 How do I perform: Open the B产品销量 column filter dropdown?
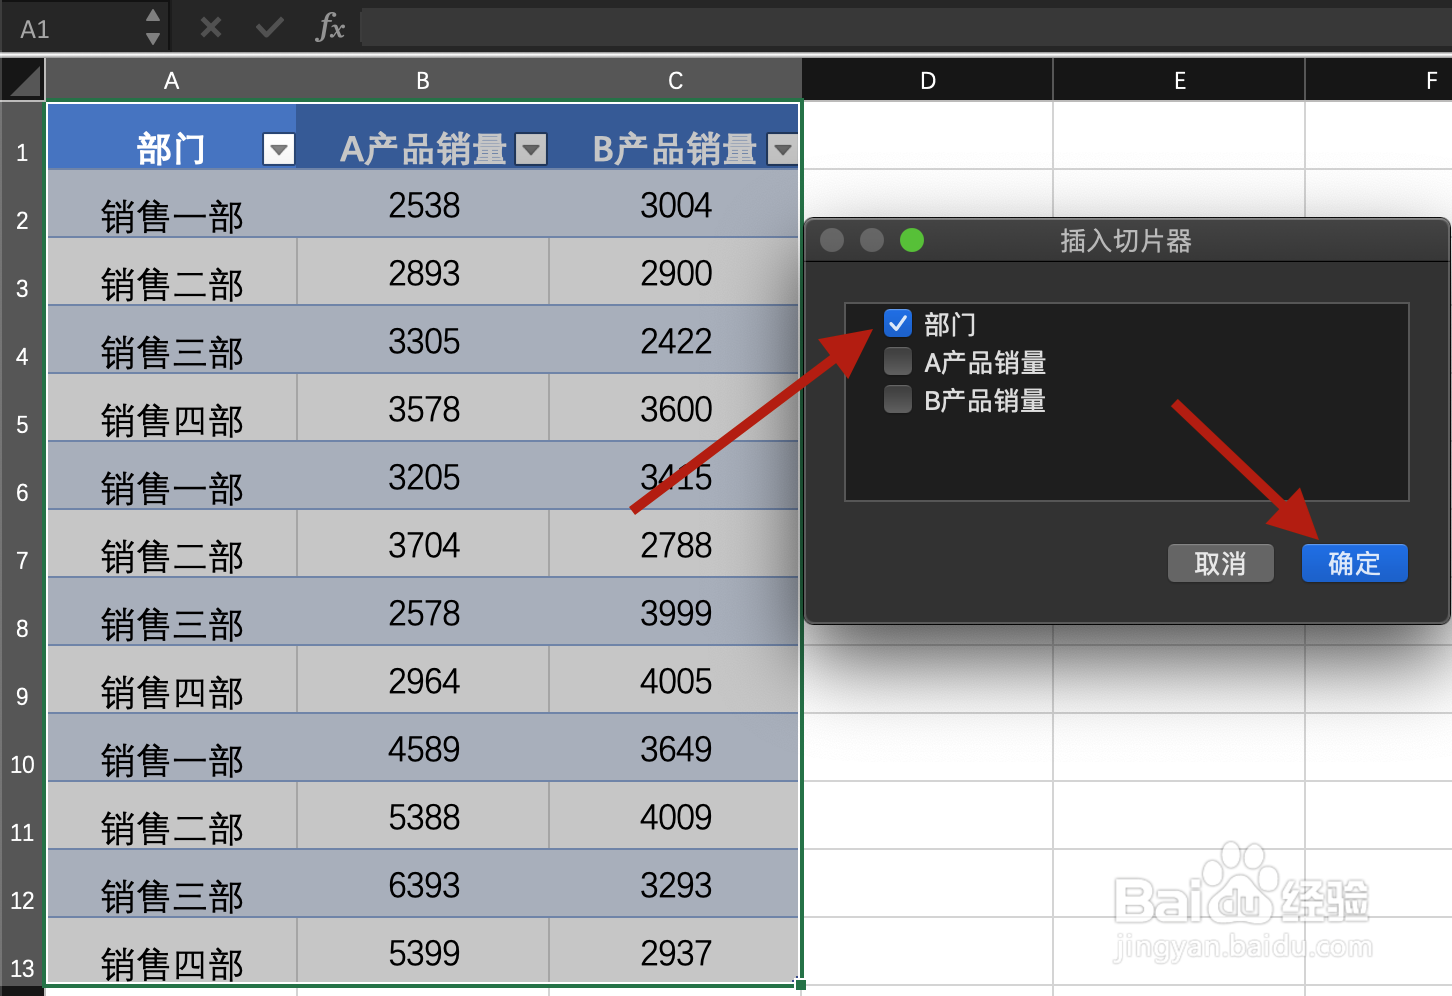tap(783, 150)
